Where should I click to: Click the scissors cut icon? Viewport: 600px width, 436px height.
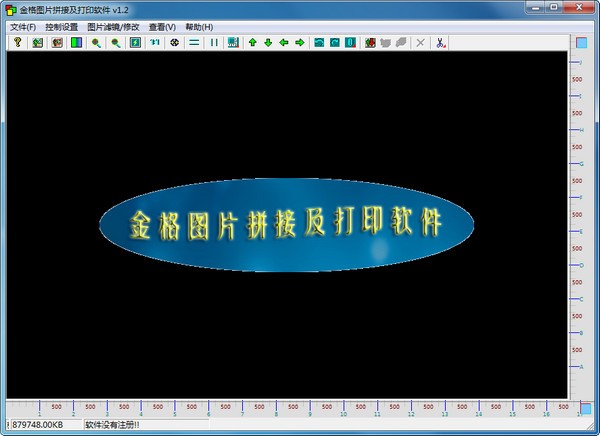coord(441,43)
